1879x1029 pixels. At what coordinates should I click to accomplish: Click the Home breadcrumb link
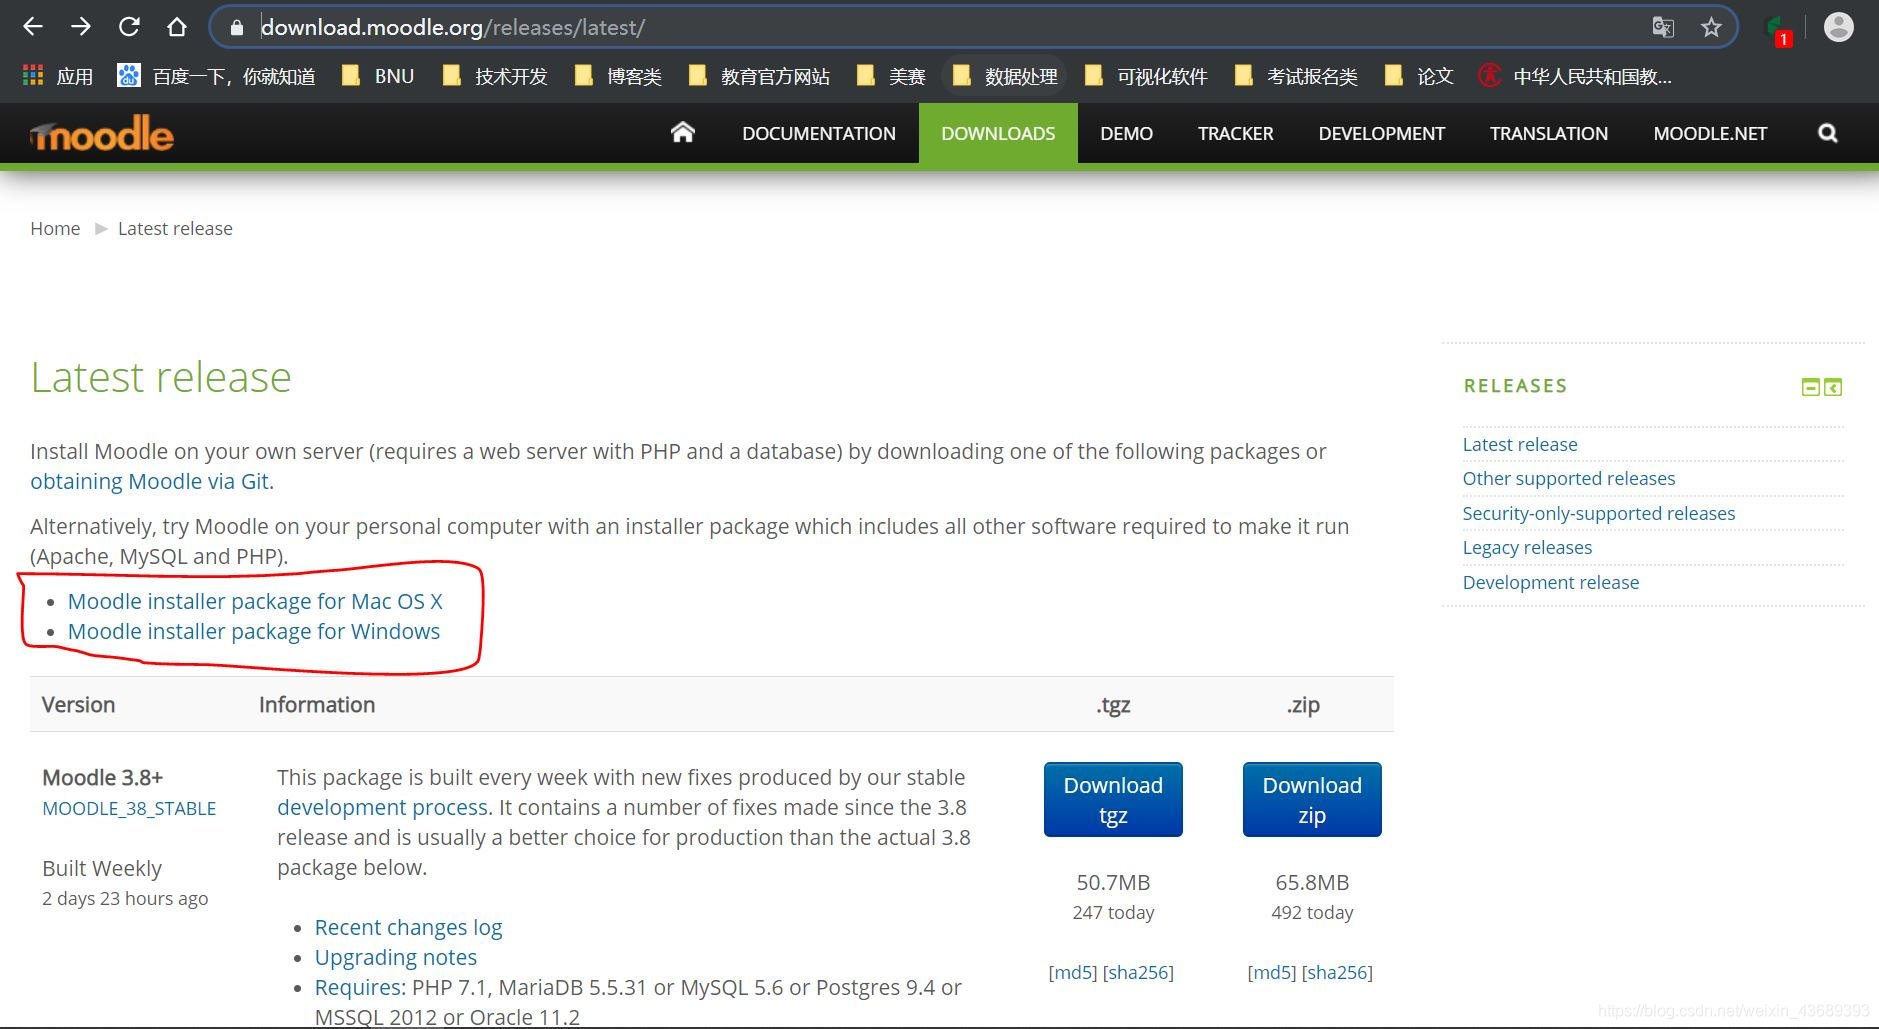coord(55,228)
